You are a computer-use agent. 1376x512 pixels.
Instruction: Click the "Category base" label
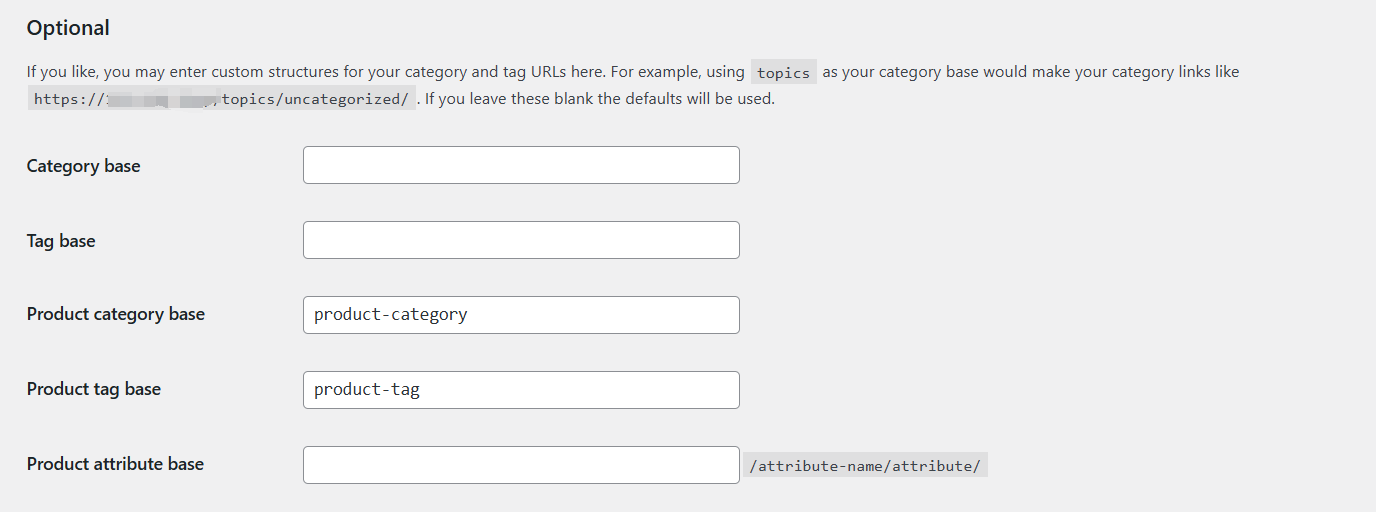(x=83, y=166)
